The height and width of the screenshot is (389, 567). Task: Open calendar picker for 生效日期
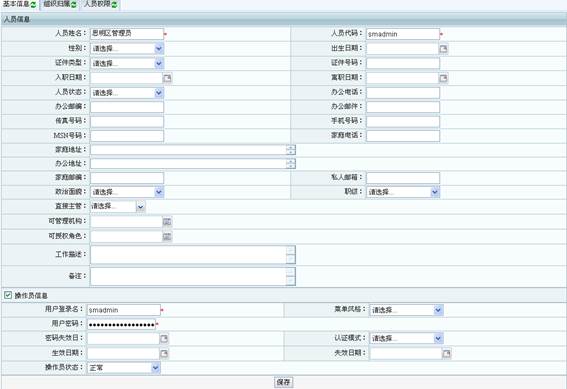pos(164,353)
